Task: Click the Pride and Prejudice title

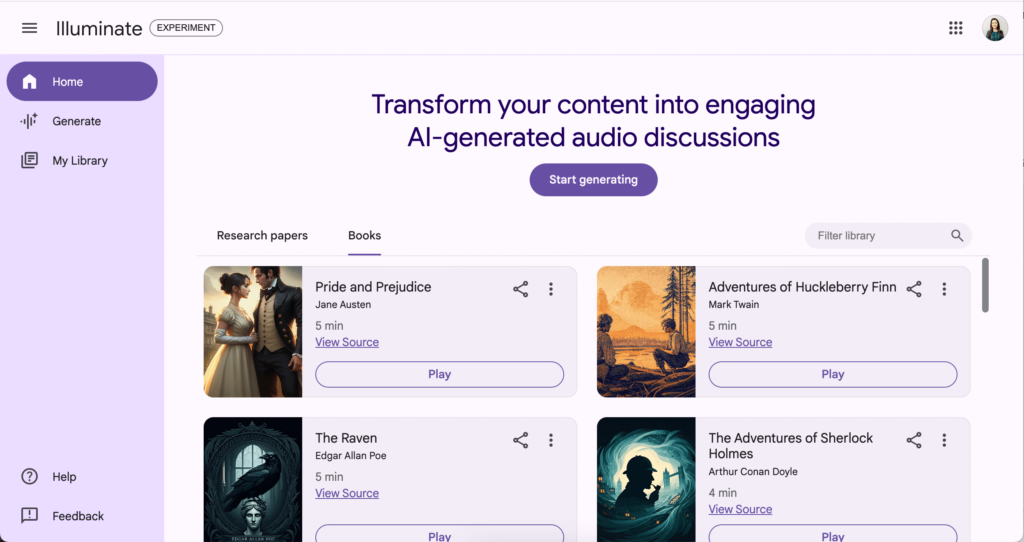Action: pos(373,287)
